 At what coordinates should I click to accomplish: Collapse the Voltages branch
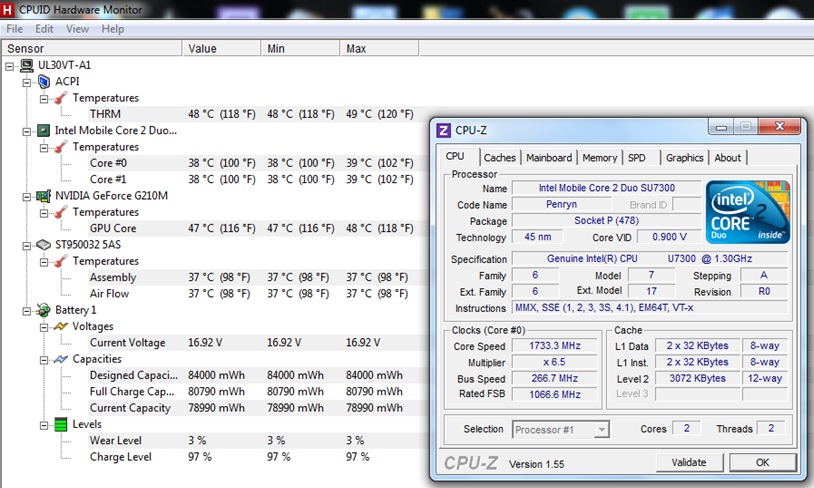click(44, 327)
